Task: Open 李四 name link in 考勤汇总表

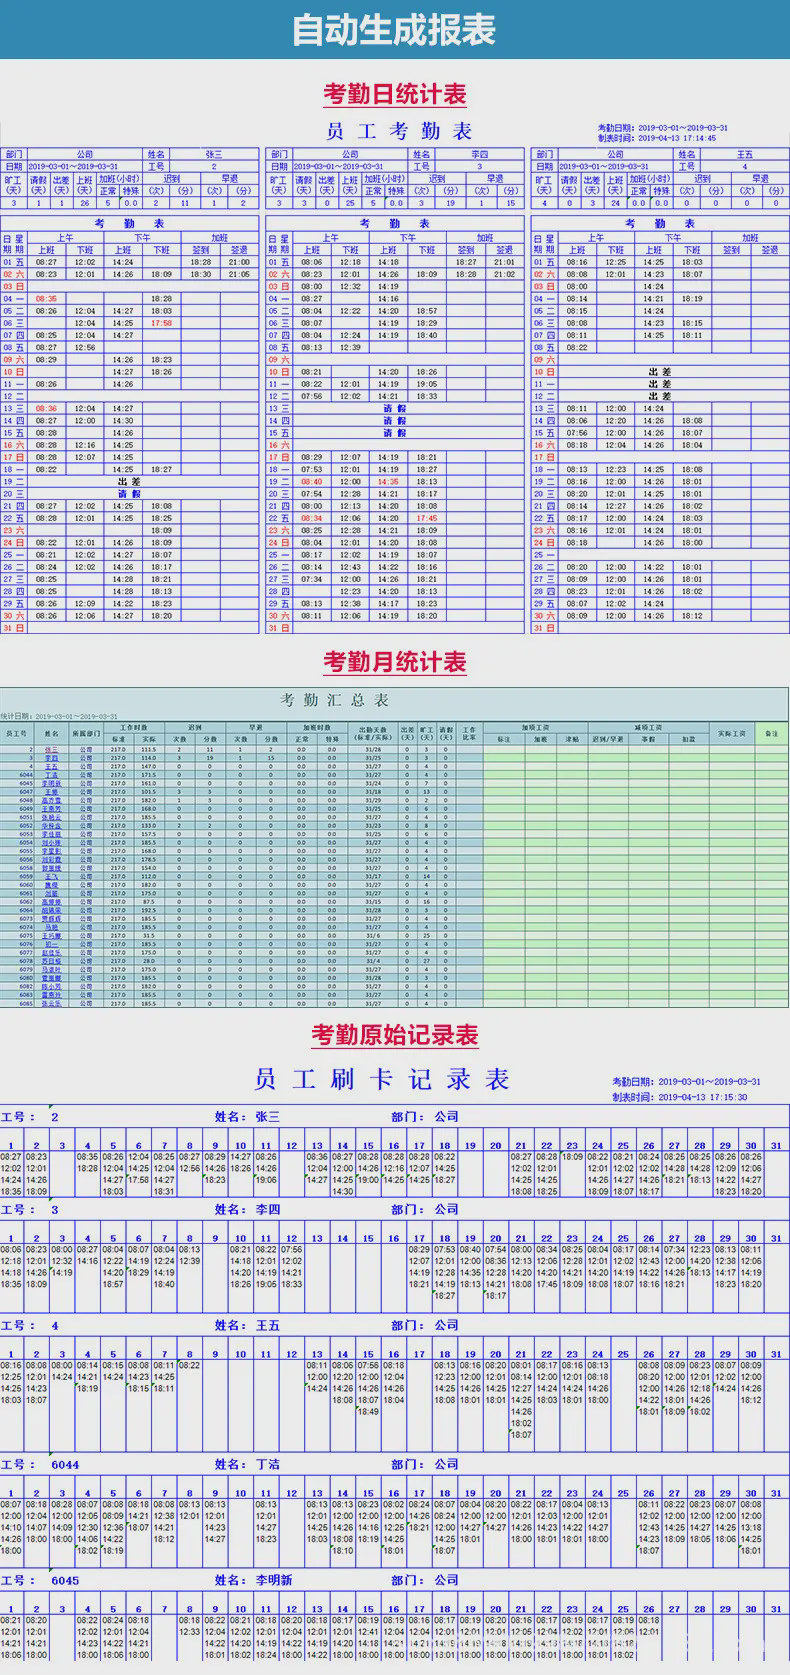Action: pos(51,758)
